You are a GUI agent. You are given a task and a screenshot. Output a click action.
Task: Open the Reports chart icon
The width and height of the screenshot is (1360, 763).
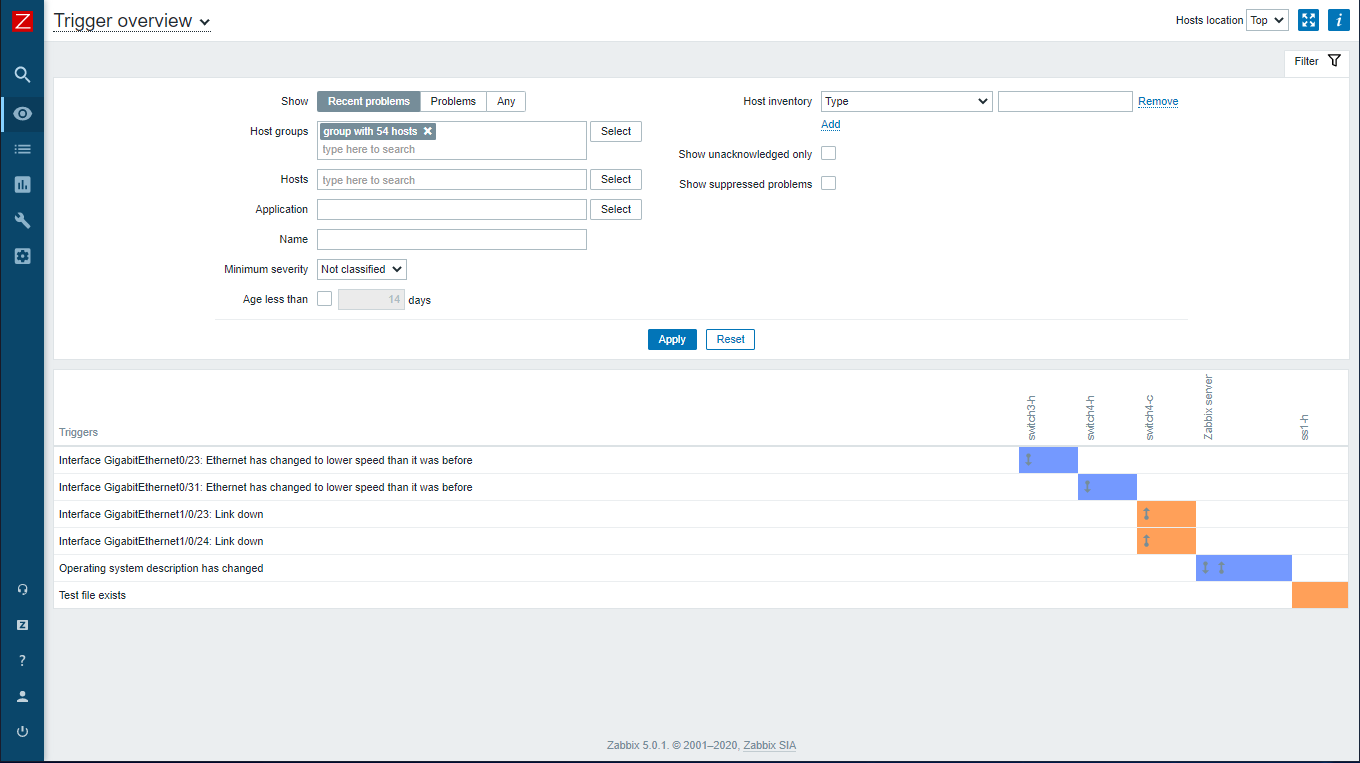22,184
